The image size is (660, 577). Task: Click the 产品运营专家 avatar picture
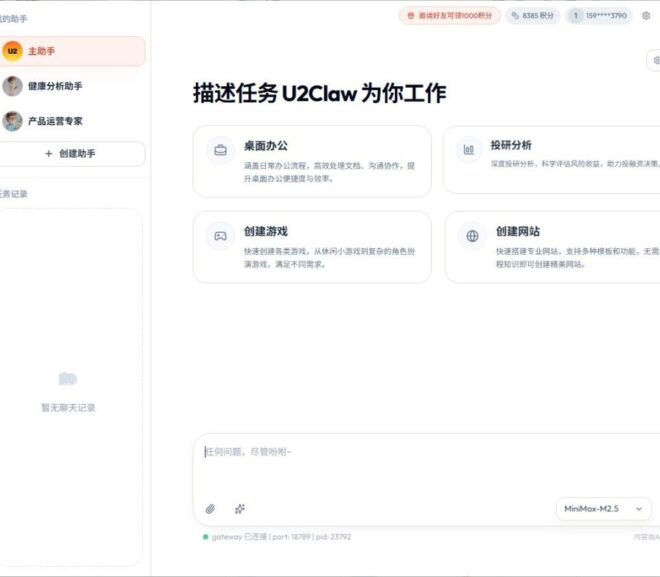click(12, 121)
